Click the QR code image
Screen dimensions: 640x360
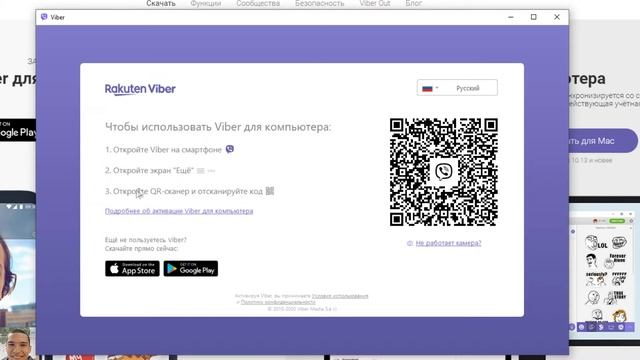pyautogui.click(x=444, y=172)
